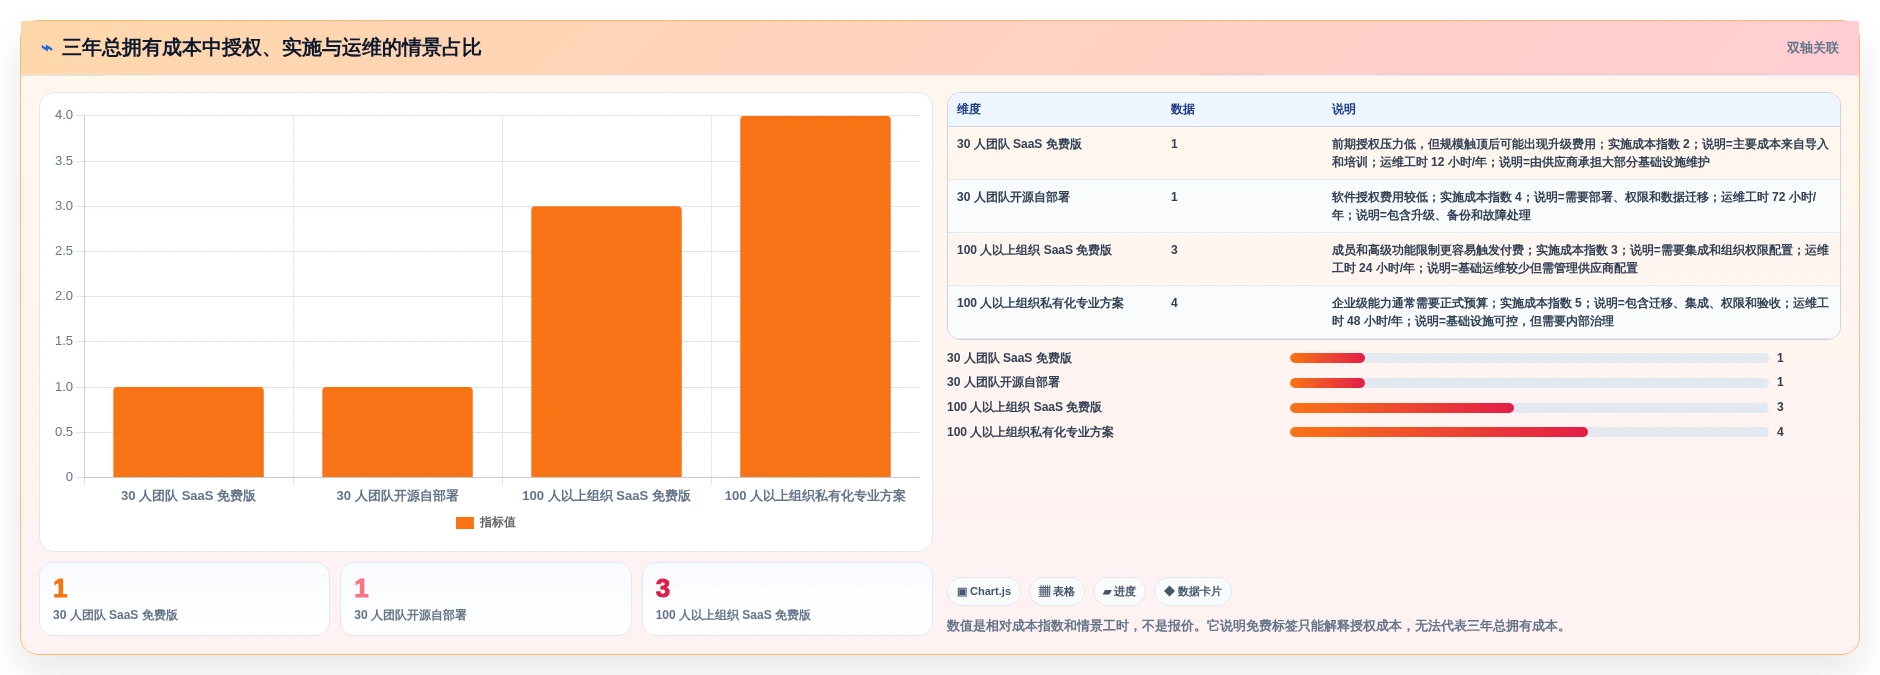Click the panel title 三年总拥有成本中授权

[271, 48]
